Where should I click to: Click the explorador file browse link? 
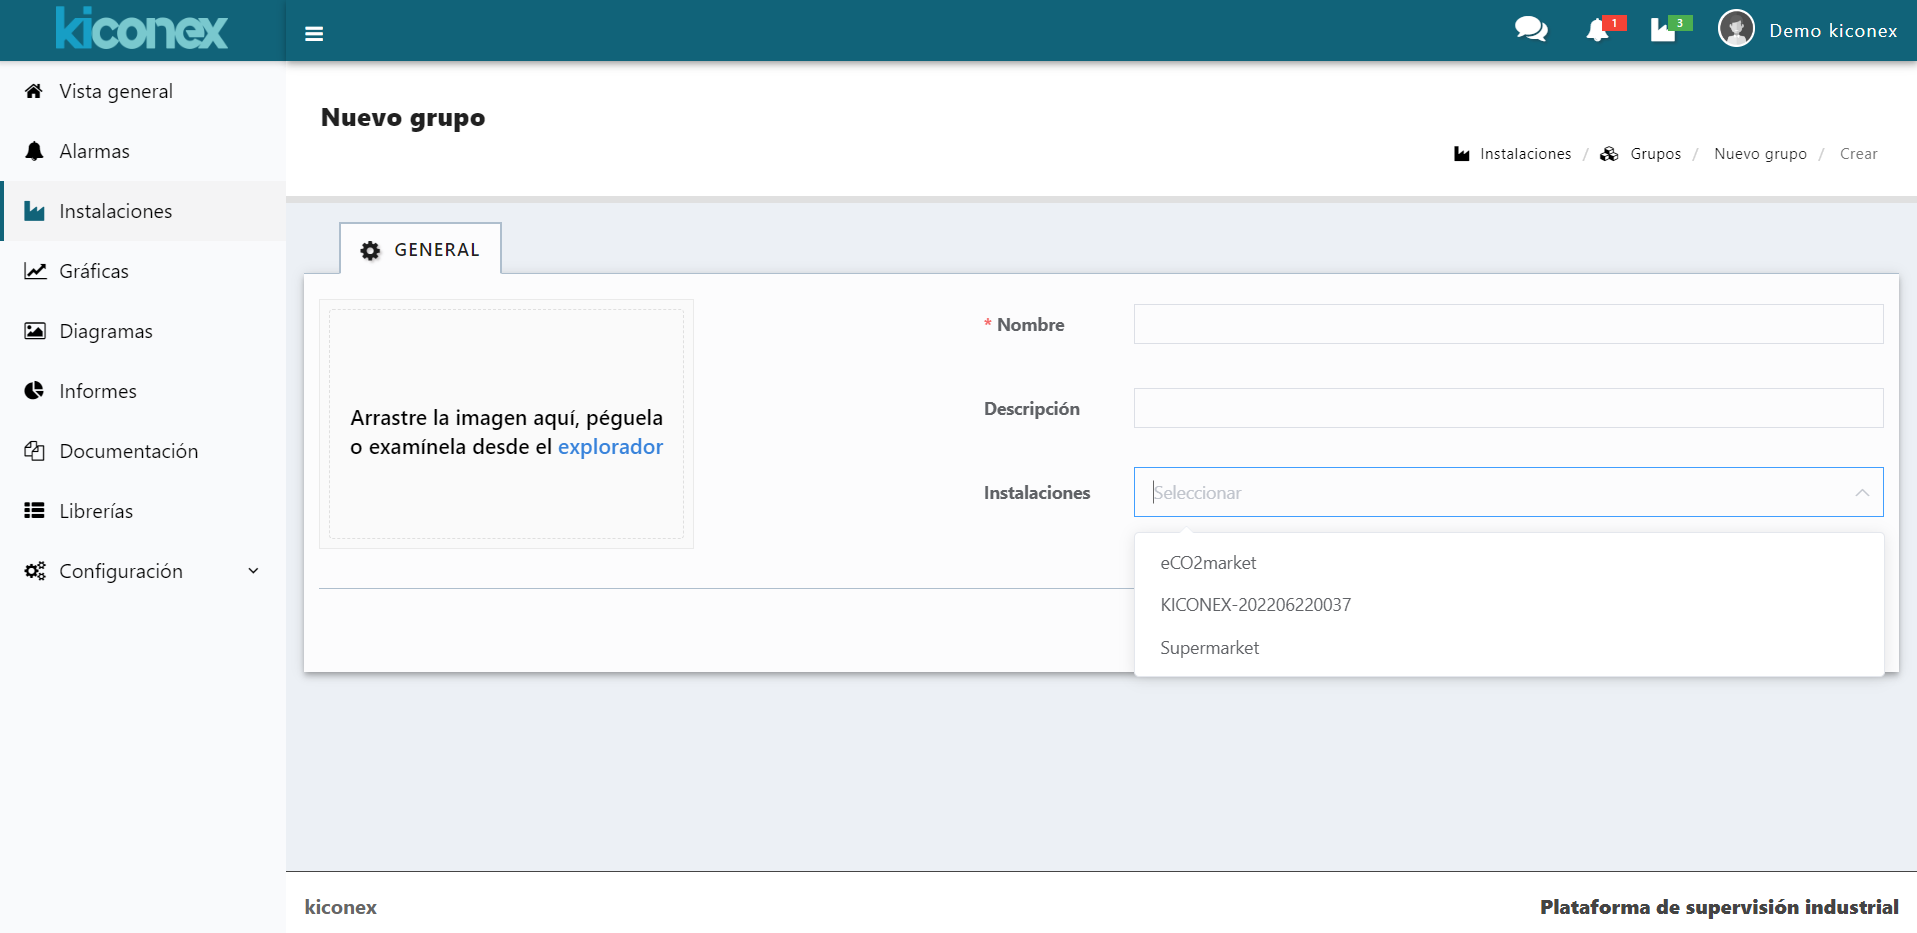click(x=610, y=447)
